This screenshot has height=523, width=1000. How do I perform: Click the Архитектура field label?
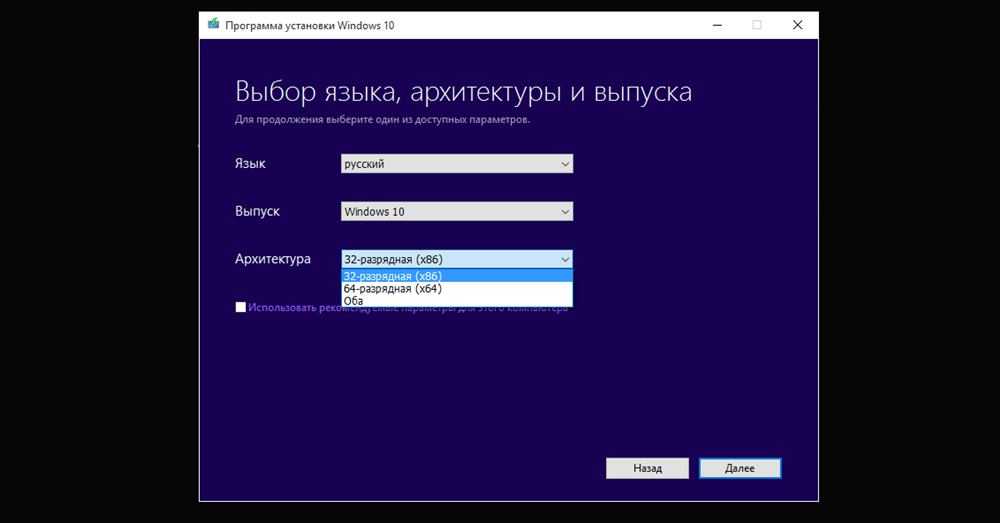pyautogui.click(x=272, y=259)
